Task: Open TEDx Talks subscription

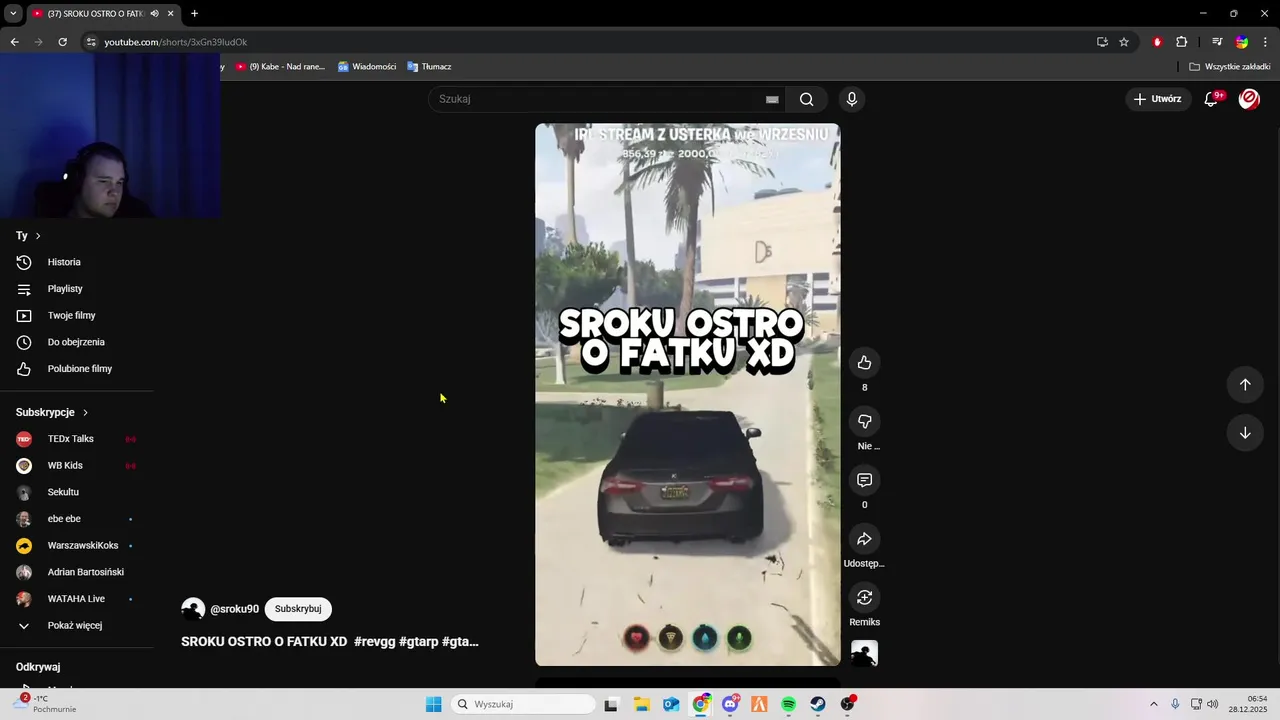Action: [x=76, y=439]
